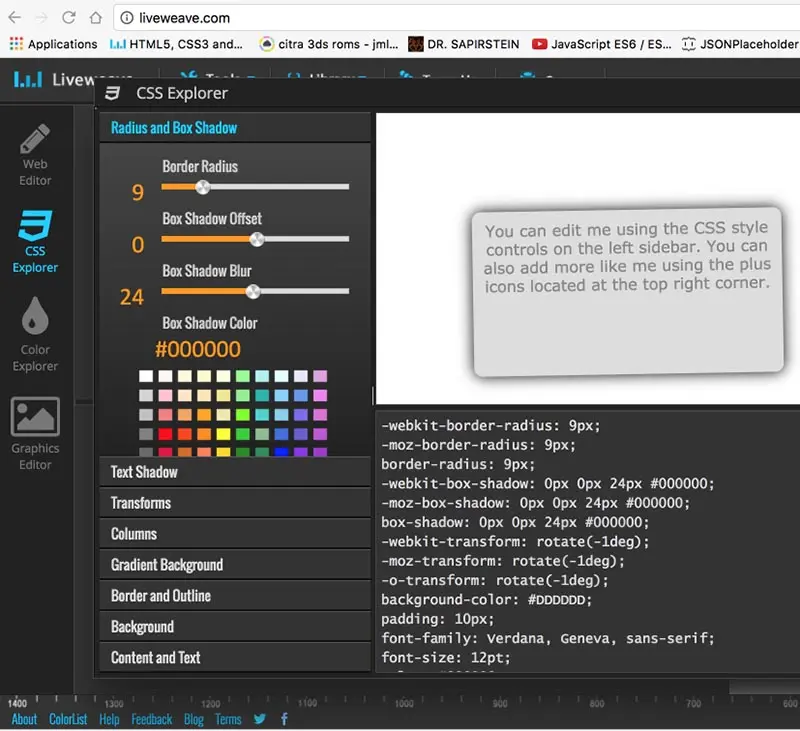The width and height of the screenshot is (800, 731).
Task: Open the Graphics Editor image icon
Action: pos(35,416)
